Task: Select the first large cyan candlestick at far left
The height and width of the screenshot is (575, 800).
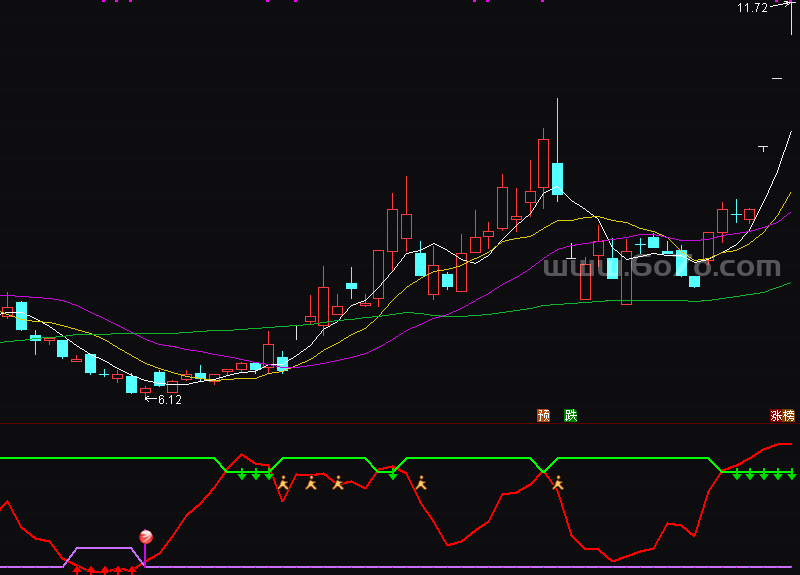Action: pos(21,315)
